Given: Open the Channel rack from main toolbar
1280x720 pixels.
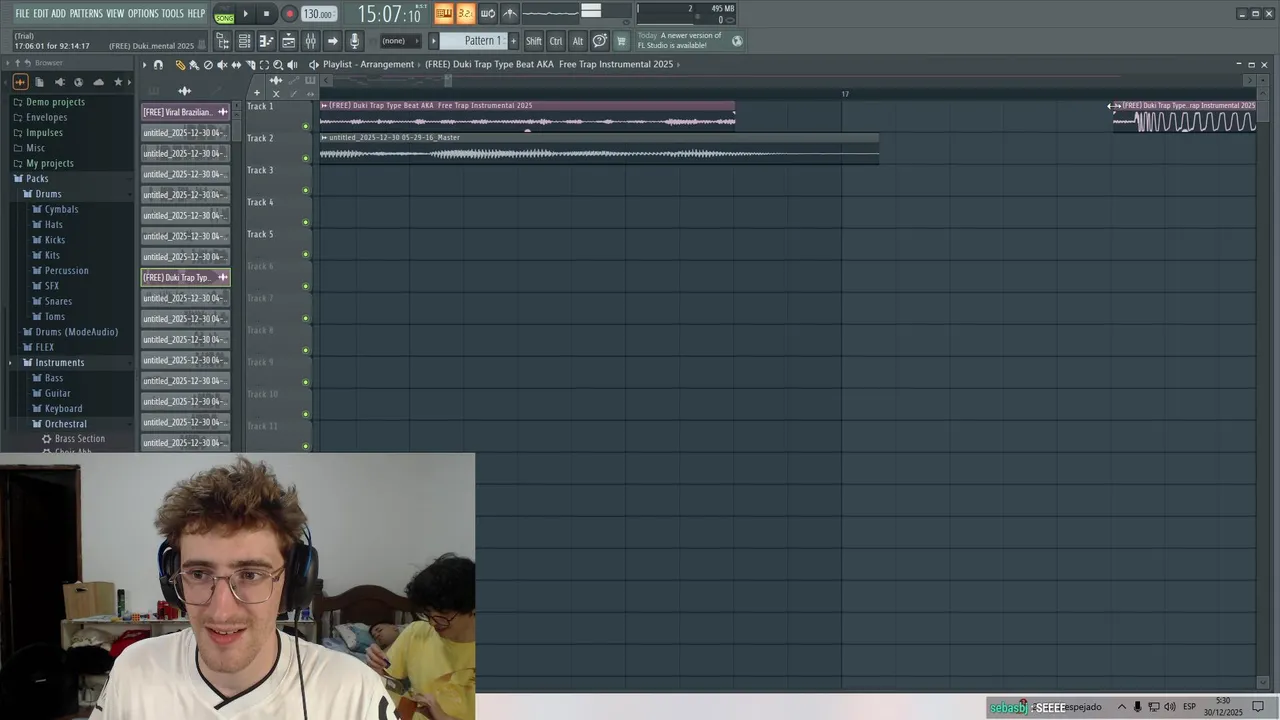Looking at the screenshot, I should pyautogui.click(x=244, y=41).
